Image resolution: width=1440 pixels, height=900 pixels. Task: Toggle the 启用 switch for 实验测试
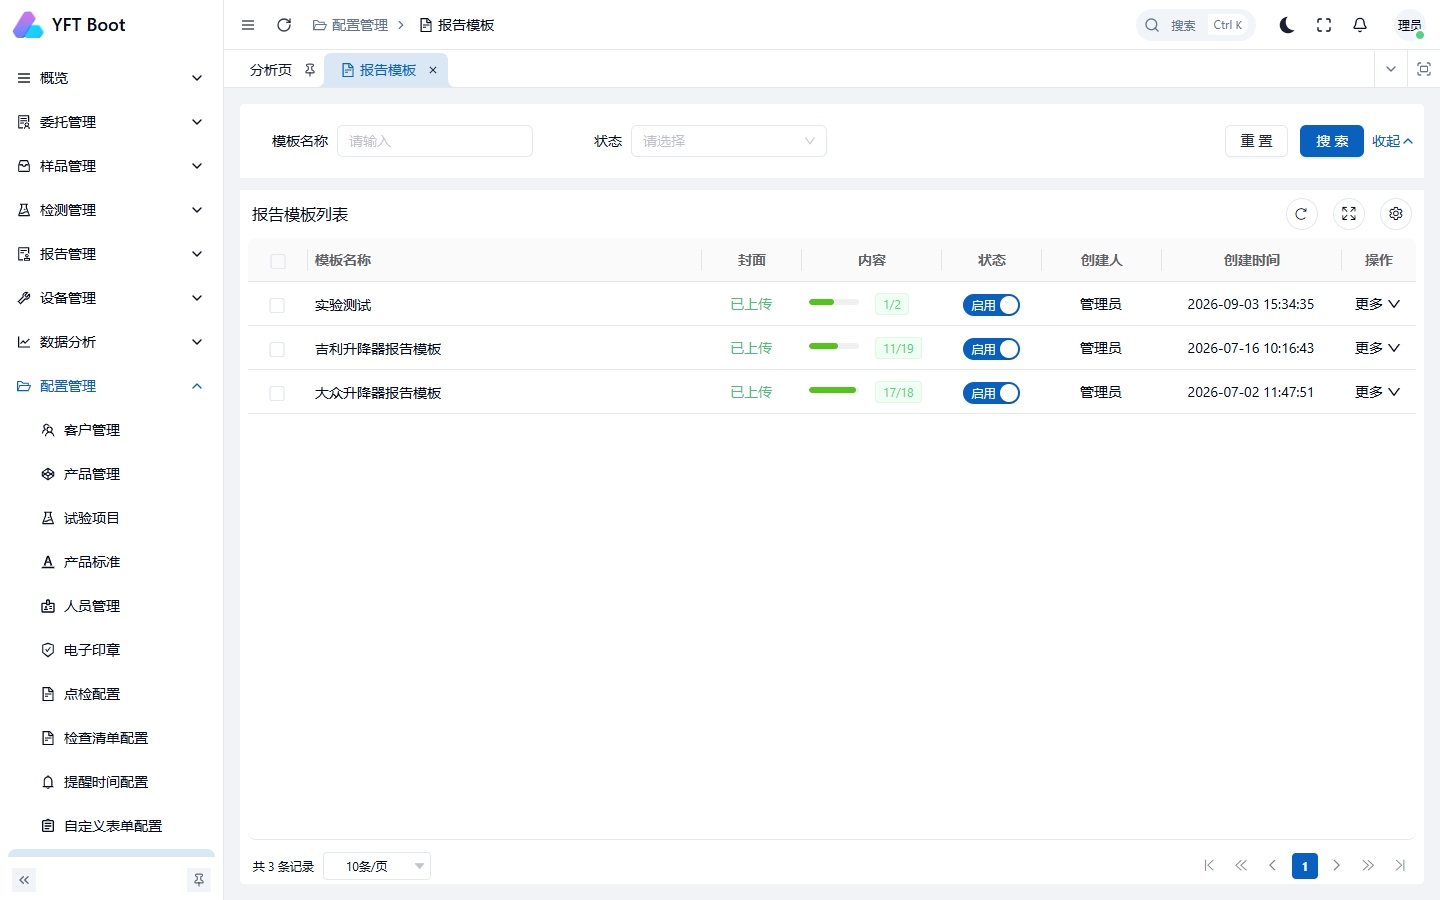(x=991, y=305)
